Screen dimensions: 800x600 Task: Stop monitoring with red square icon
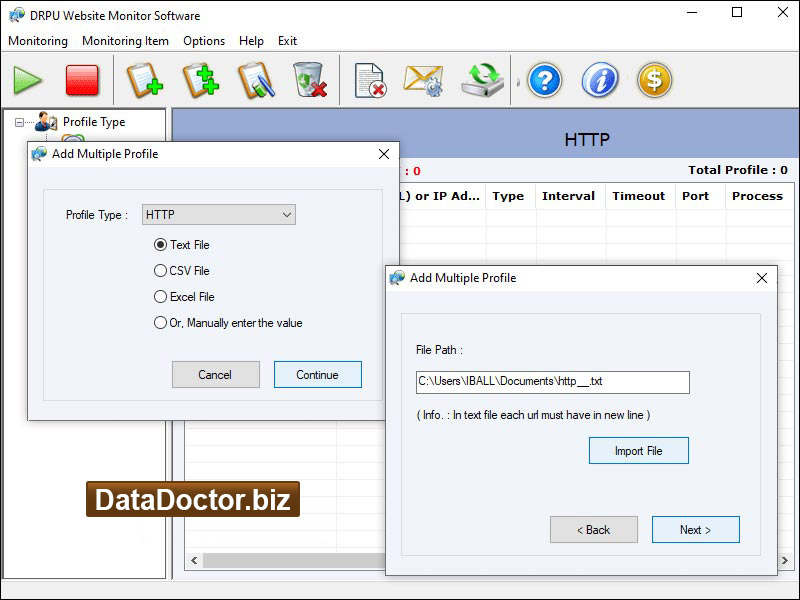(x=82, y=80)
